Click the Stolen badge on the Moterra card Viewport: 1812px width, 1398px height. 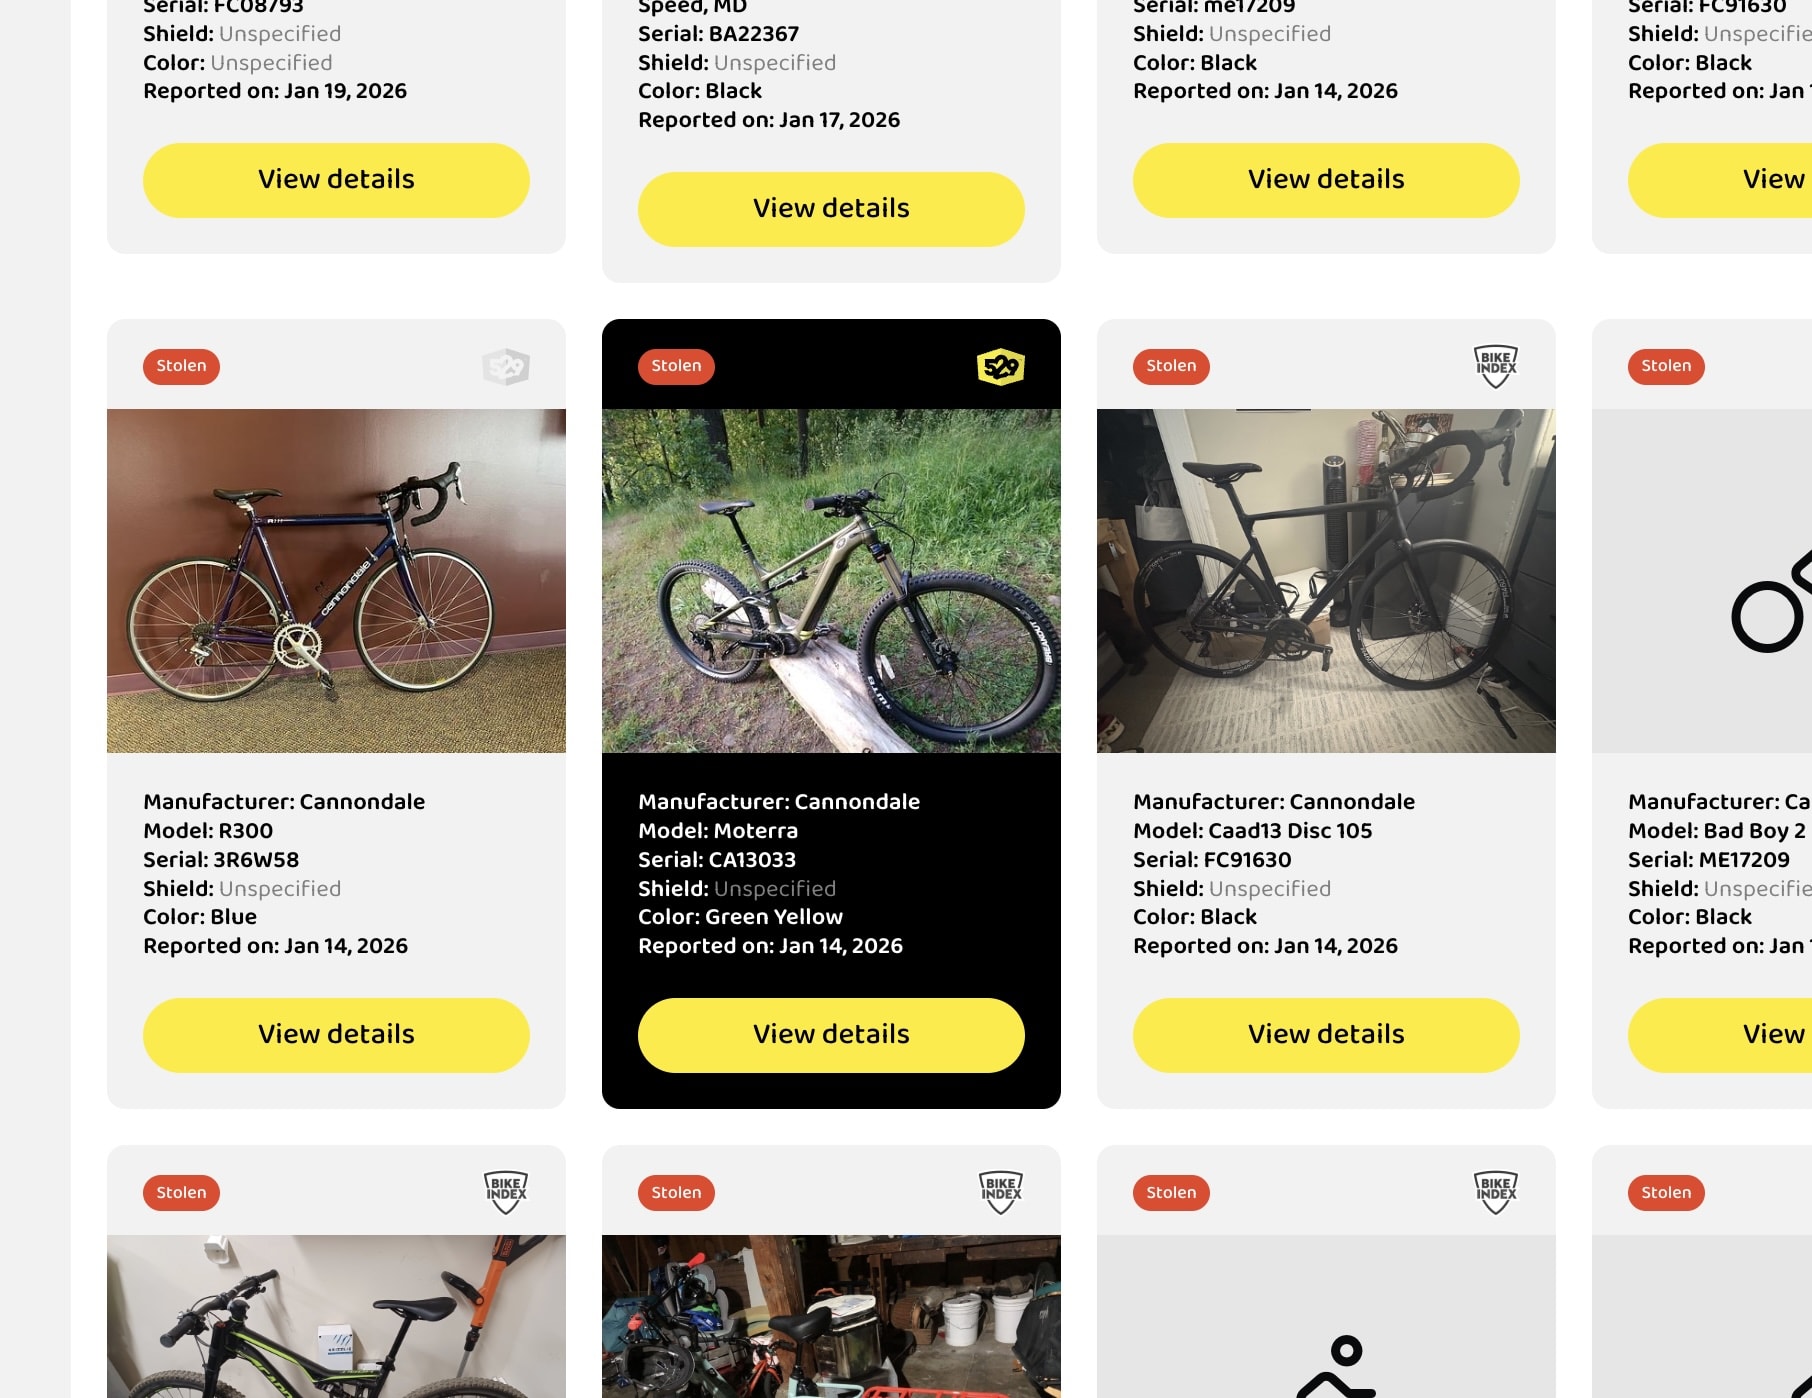[x=675, y=366]
